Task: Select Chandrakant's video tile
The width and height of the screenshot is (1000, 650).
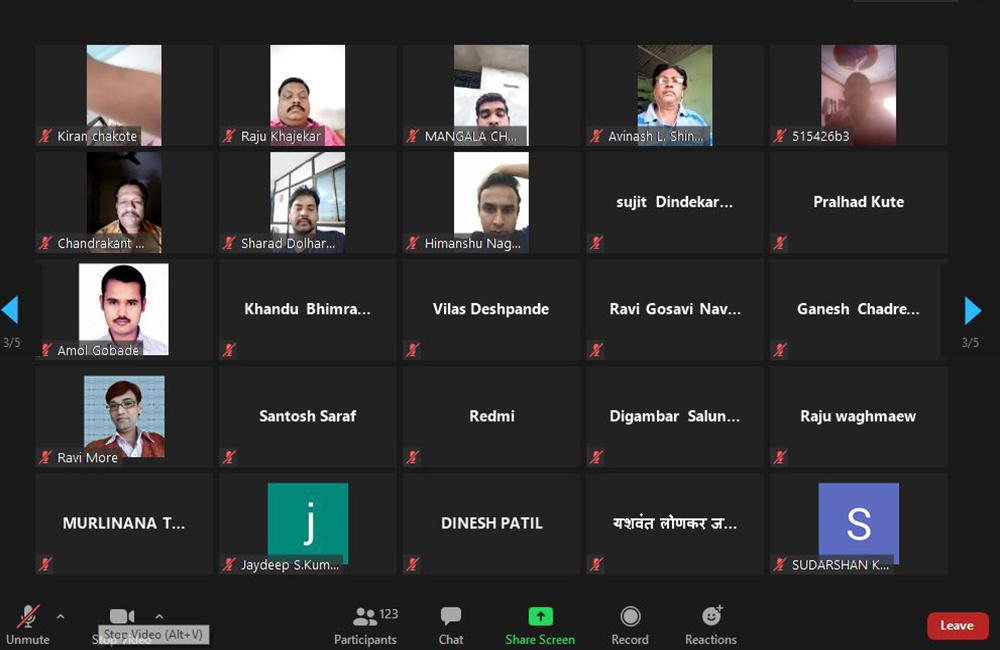Action: click(124, 202)
